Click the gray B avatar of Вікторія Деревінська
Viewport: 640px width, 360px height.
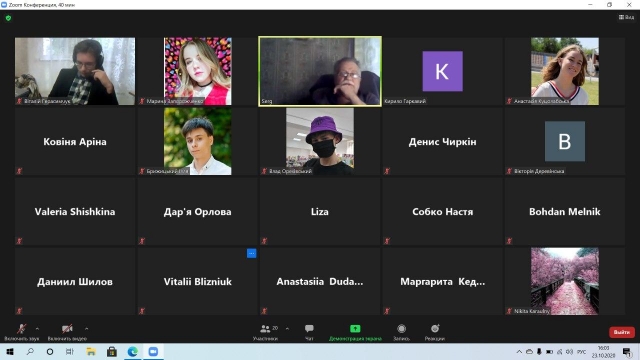pos(564,141)
